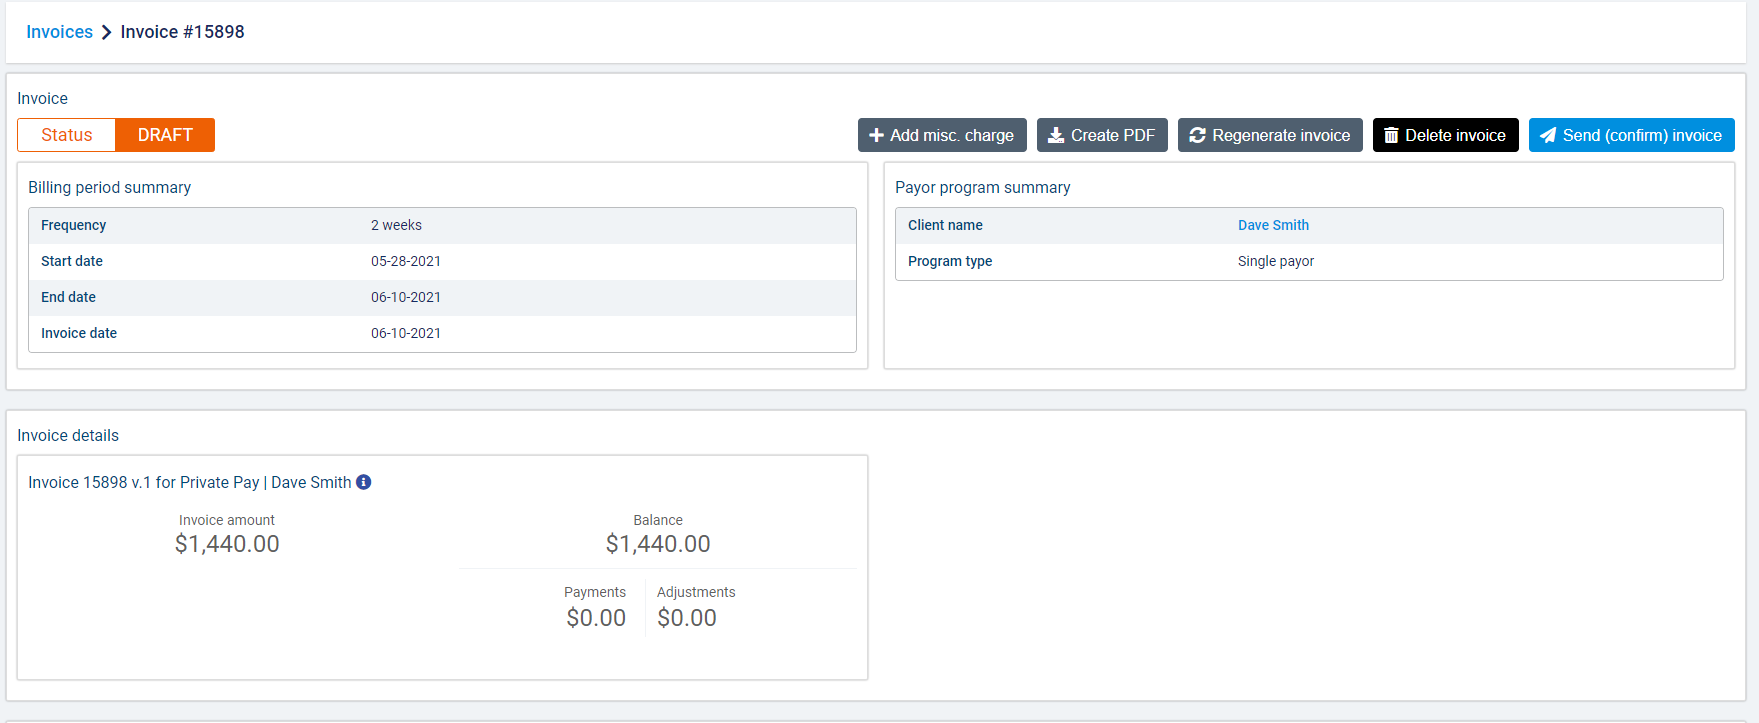1759x723 pixels.
Task: Hit the refresh icon on Regenerate invoice
Action: point(1197,135)
